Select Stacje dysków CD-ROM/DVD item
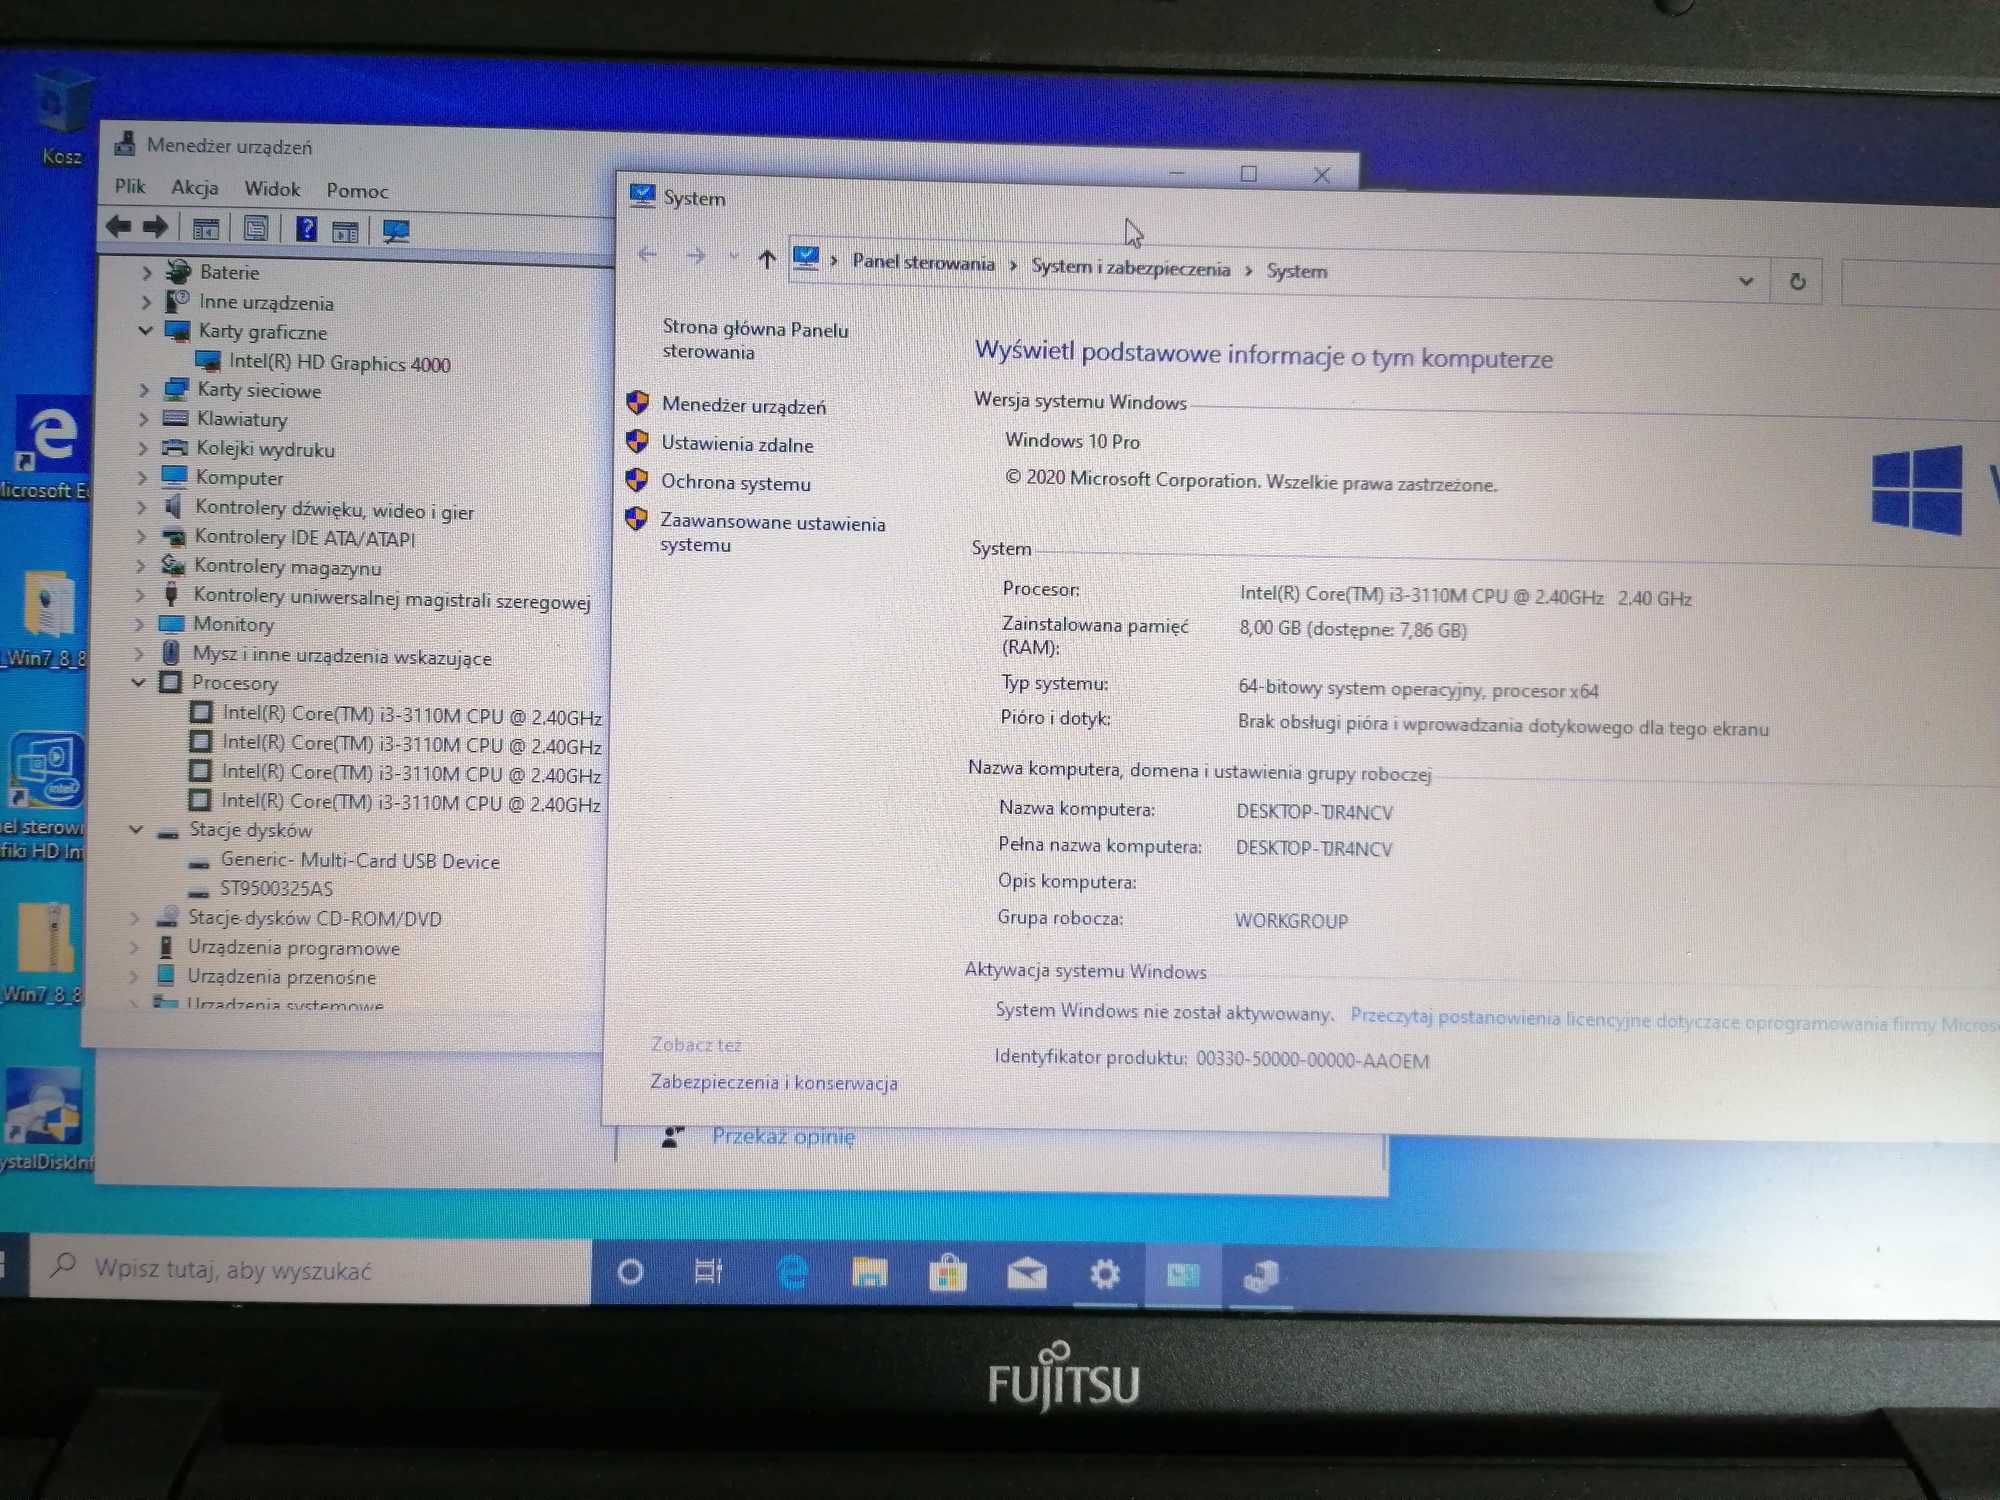 coord(314,918)
